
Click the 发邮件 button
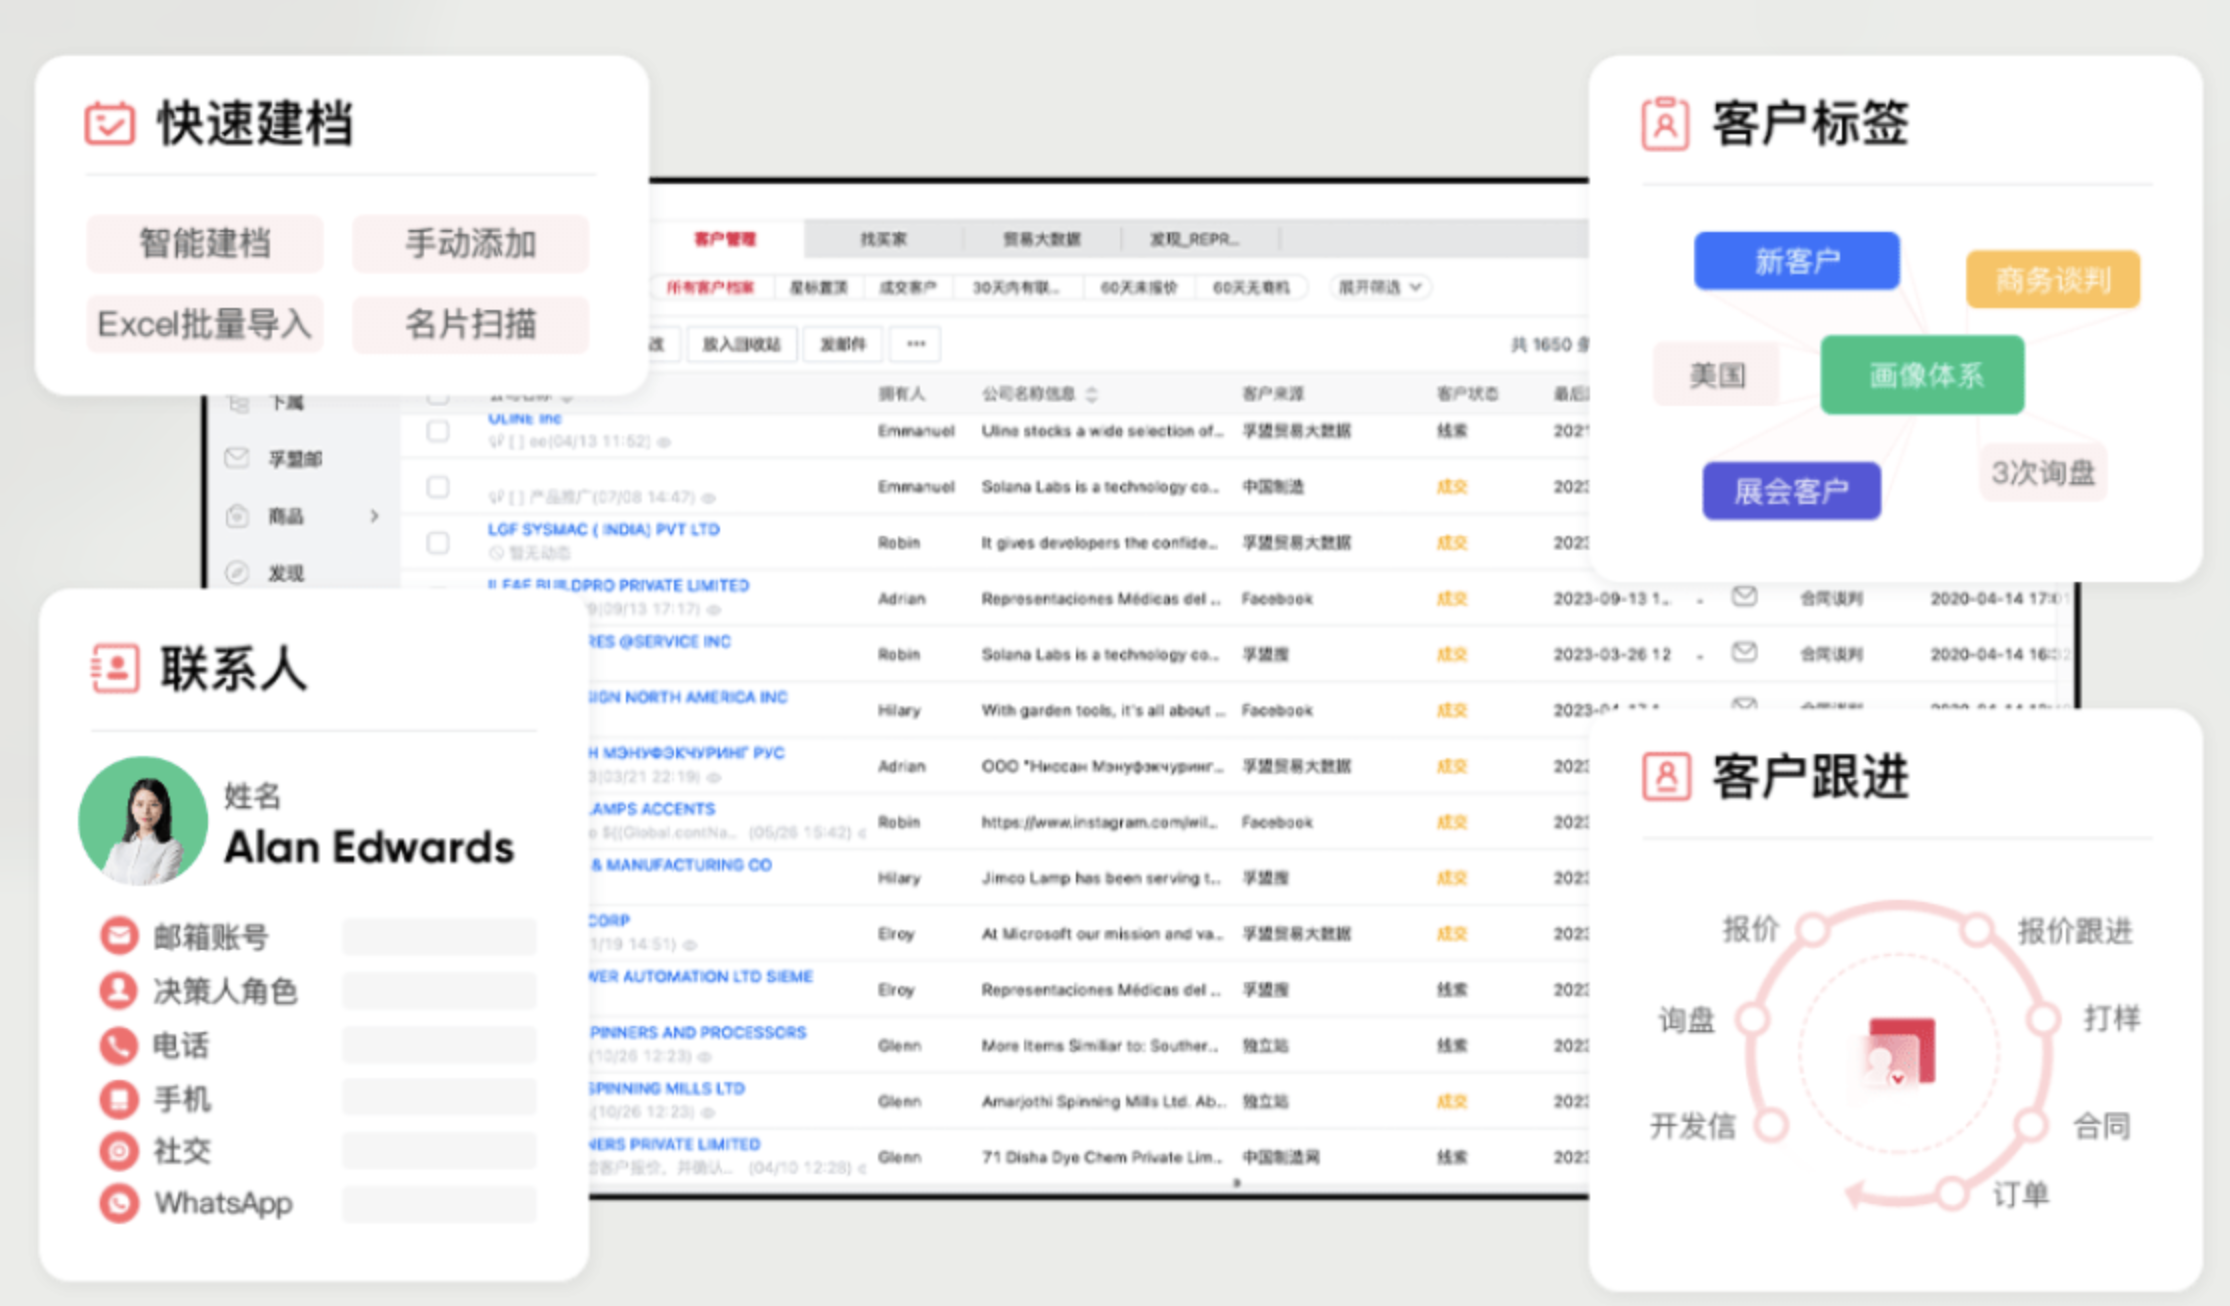click(x=841, y=344)
